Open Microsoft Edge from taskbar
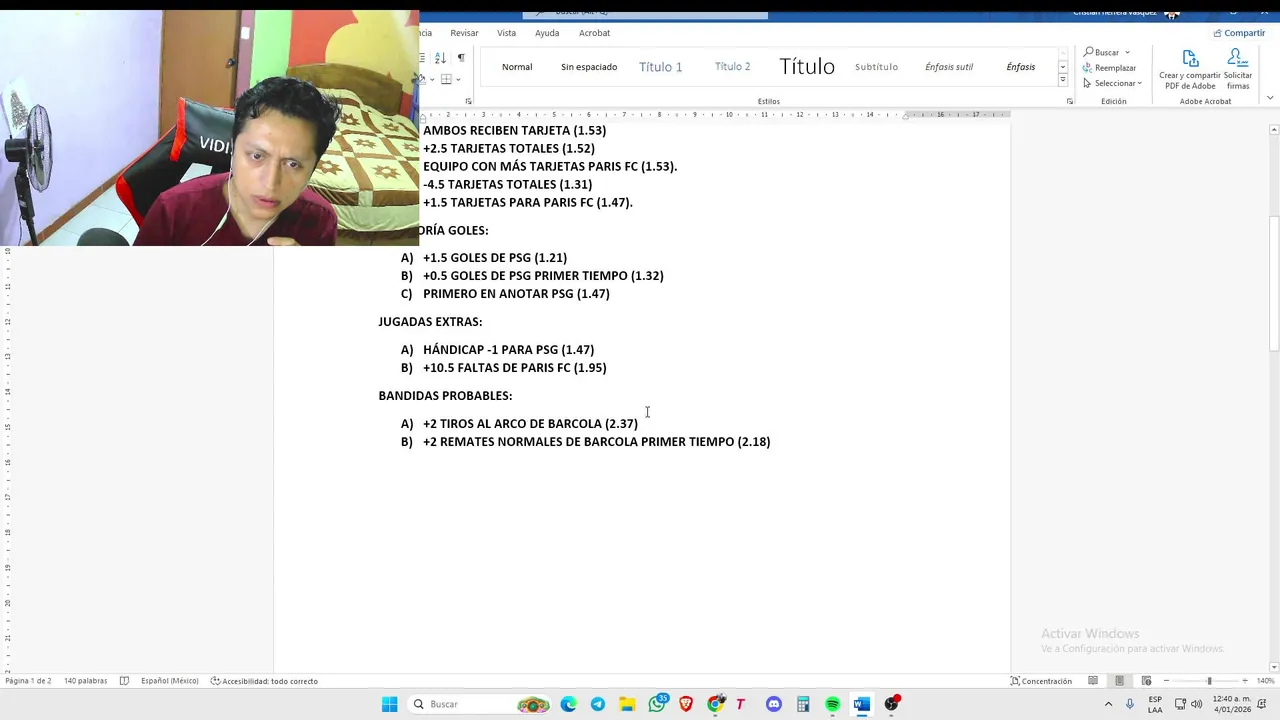The height and width of the screenshot is (720, 1280). click(x=569, y=704)
